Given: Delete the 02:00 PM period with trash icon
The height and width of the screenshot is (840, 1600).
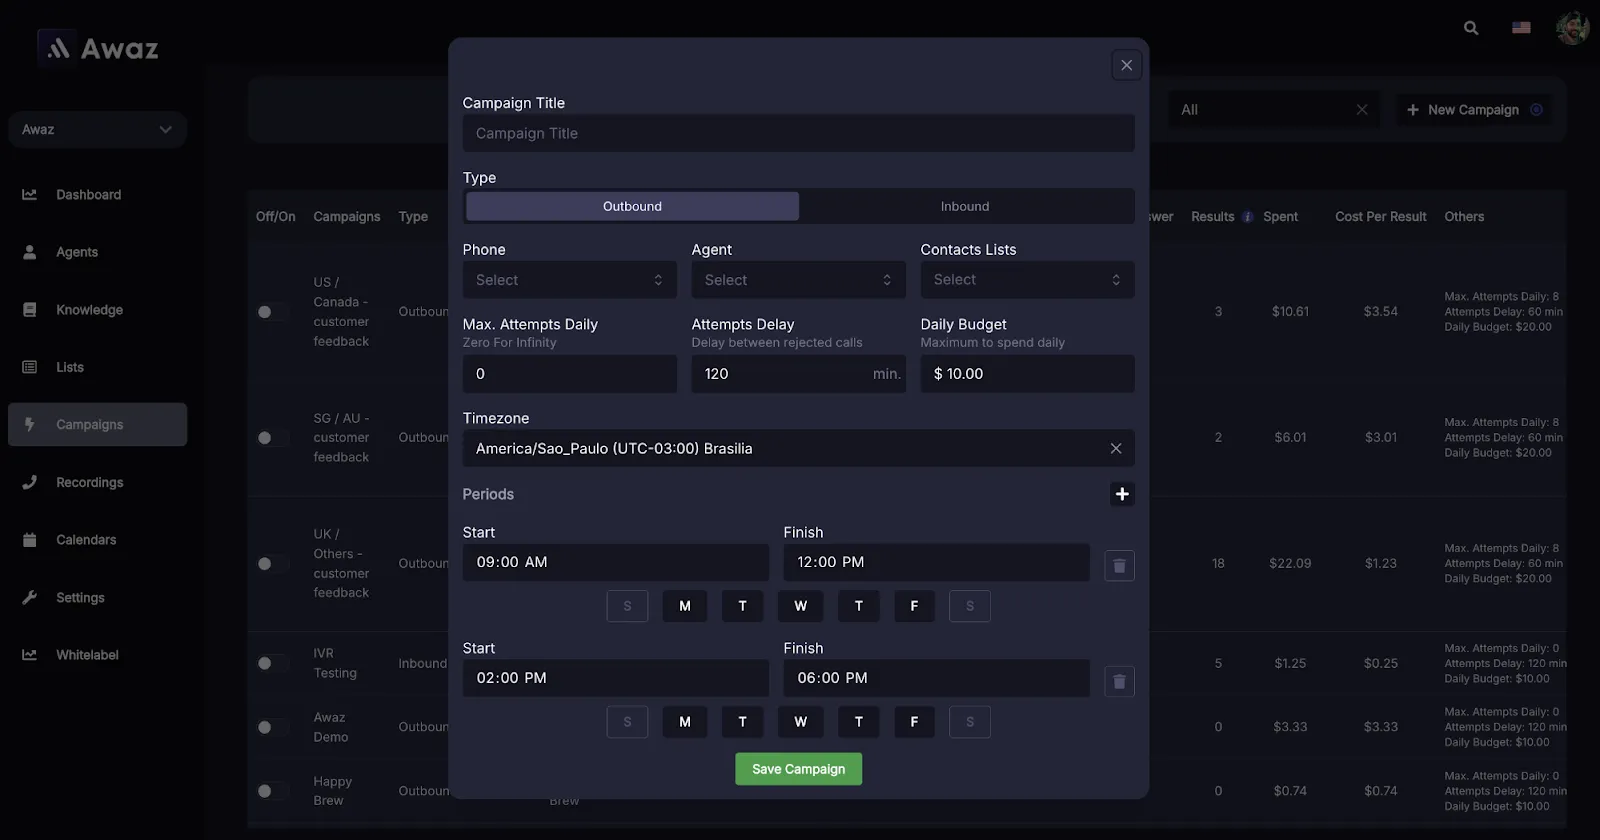Looking at the screenshot, I should pos(1119,682).
